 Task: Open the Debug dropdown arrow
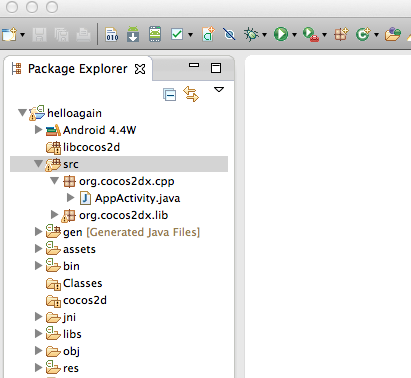point(264,35)
